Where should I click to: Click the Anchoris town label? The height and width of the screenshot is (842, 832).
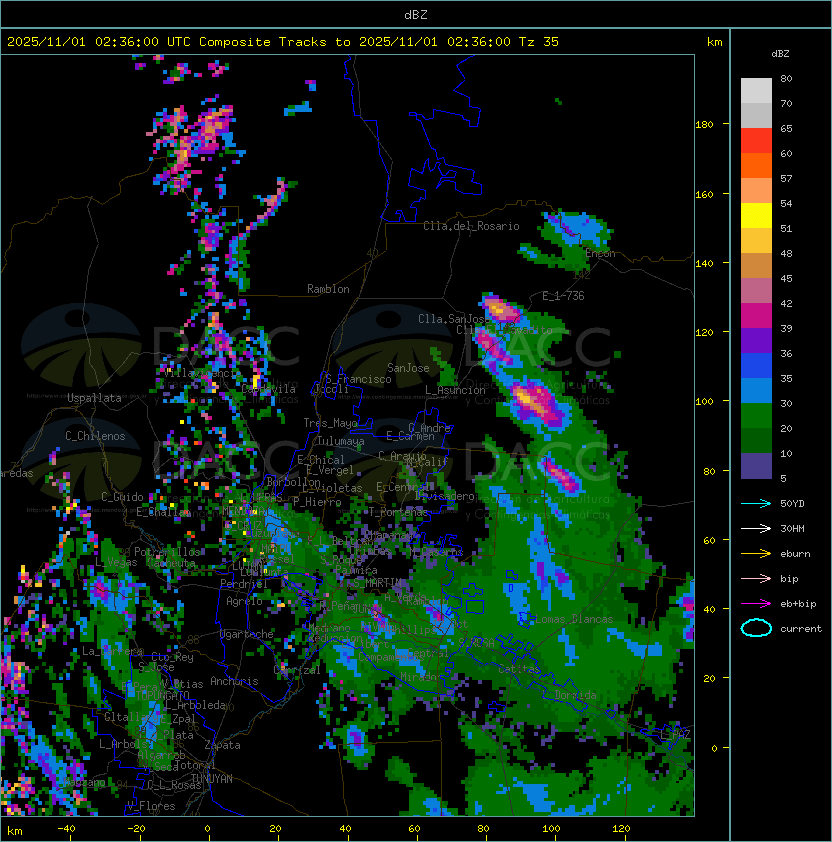[x=234, y=681]
